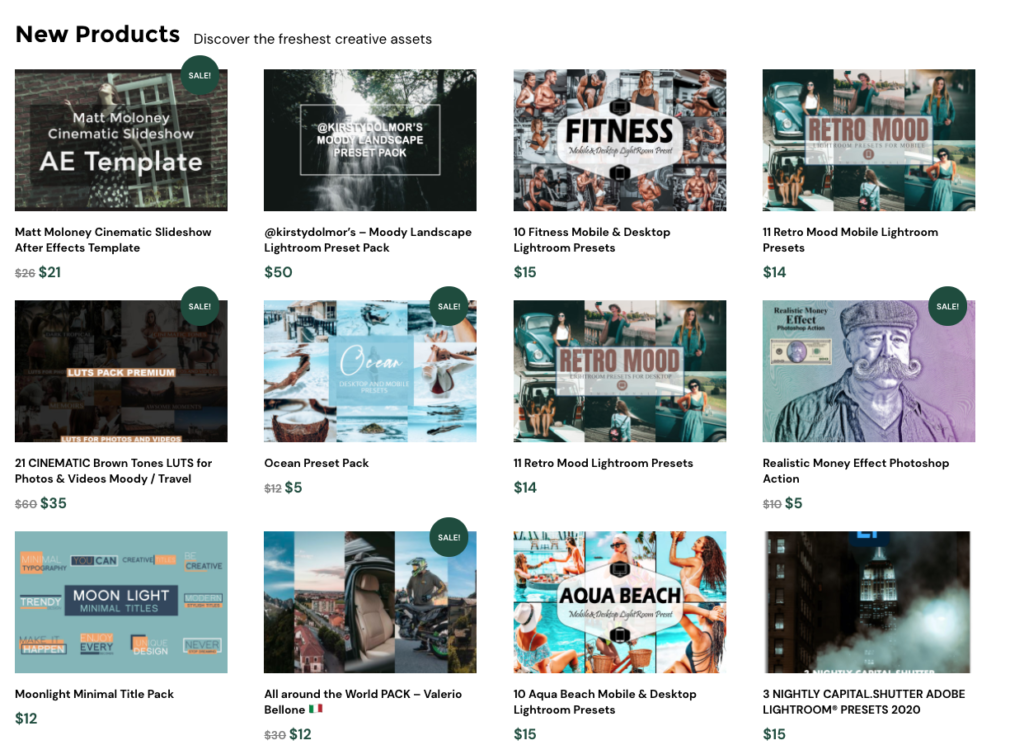Open the 21 CINEMATIC Brown Tones LUTS link

(114, 471)
